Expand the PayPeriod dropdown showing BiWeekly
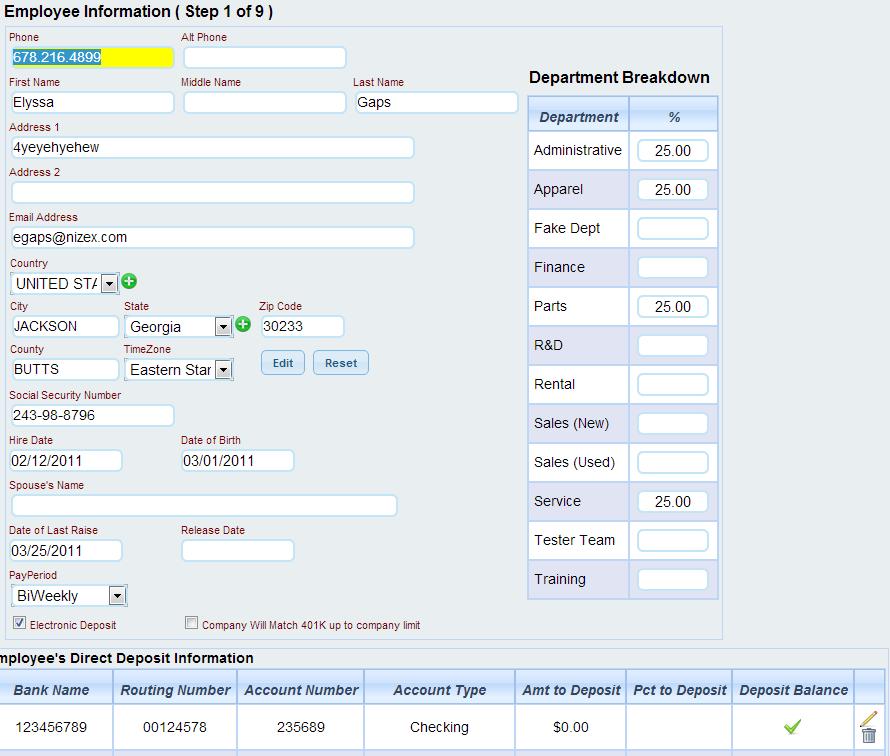Image resolution: width=890 pixels, height=756 pixels. 117,596
